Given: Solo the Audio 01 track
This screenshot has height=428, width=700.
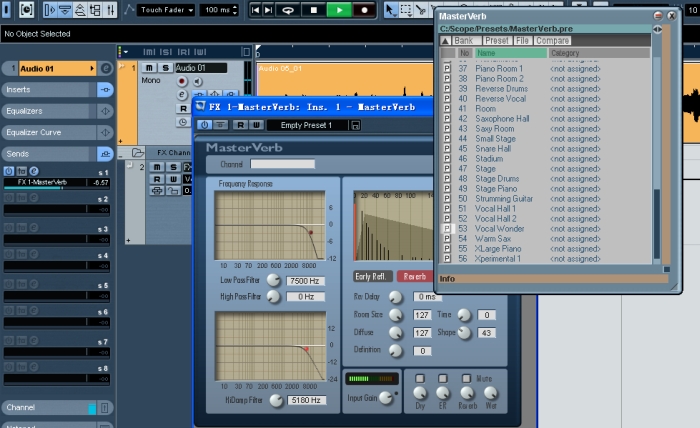Looking at the screenshot, I should 165,68.
